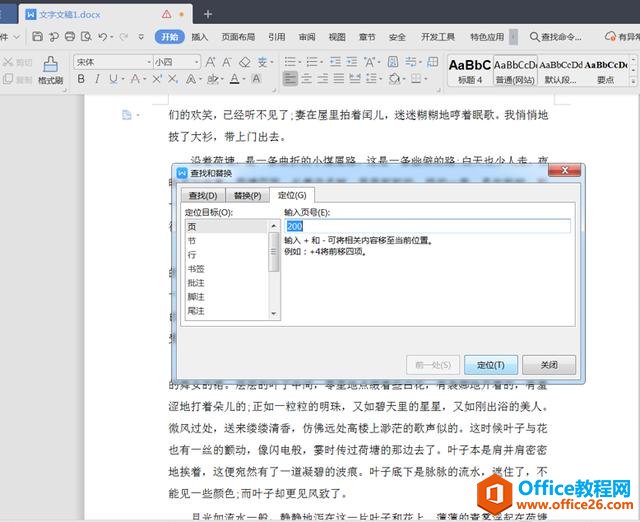Switch to 审阅 ribbon tab

pos(307,37)
